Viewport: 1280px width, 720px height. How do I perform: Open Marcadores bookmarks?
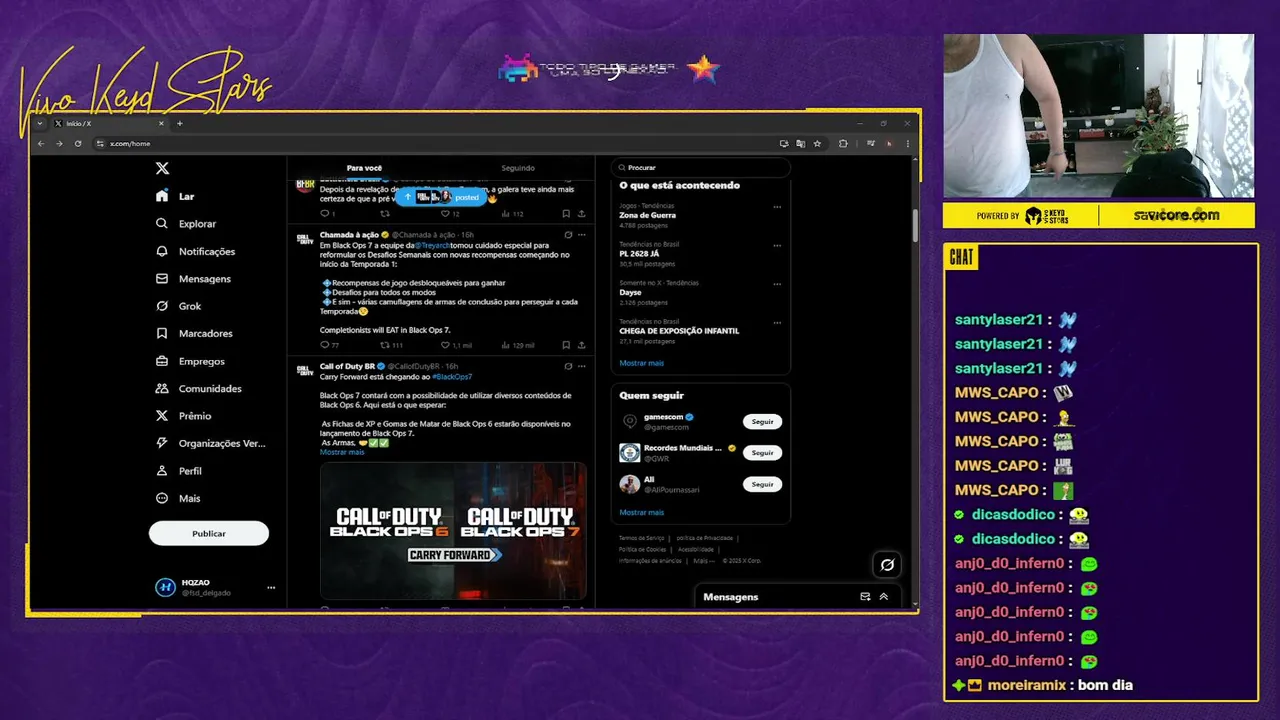pos(194,333)
